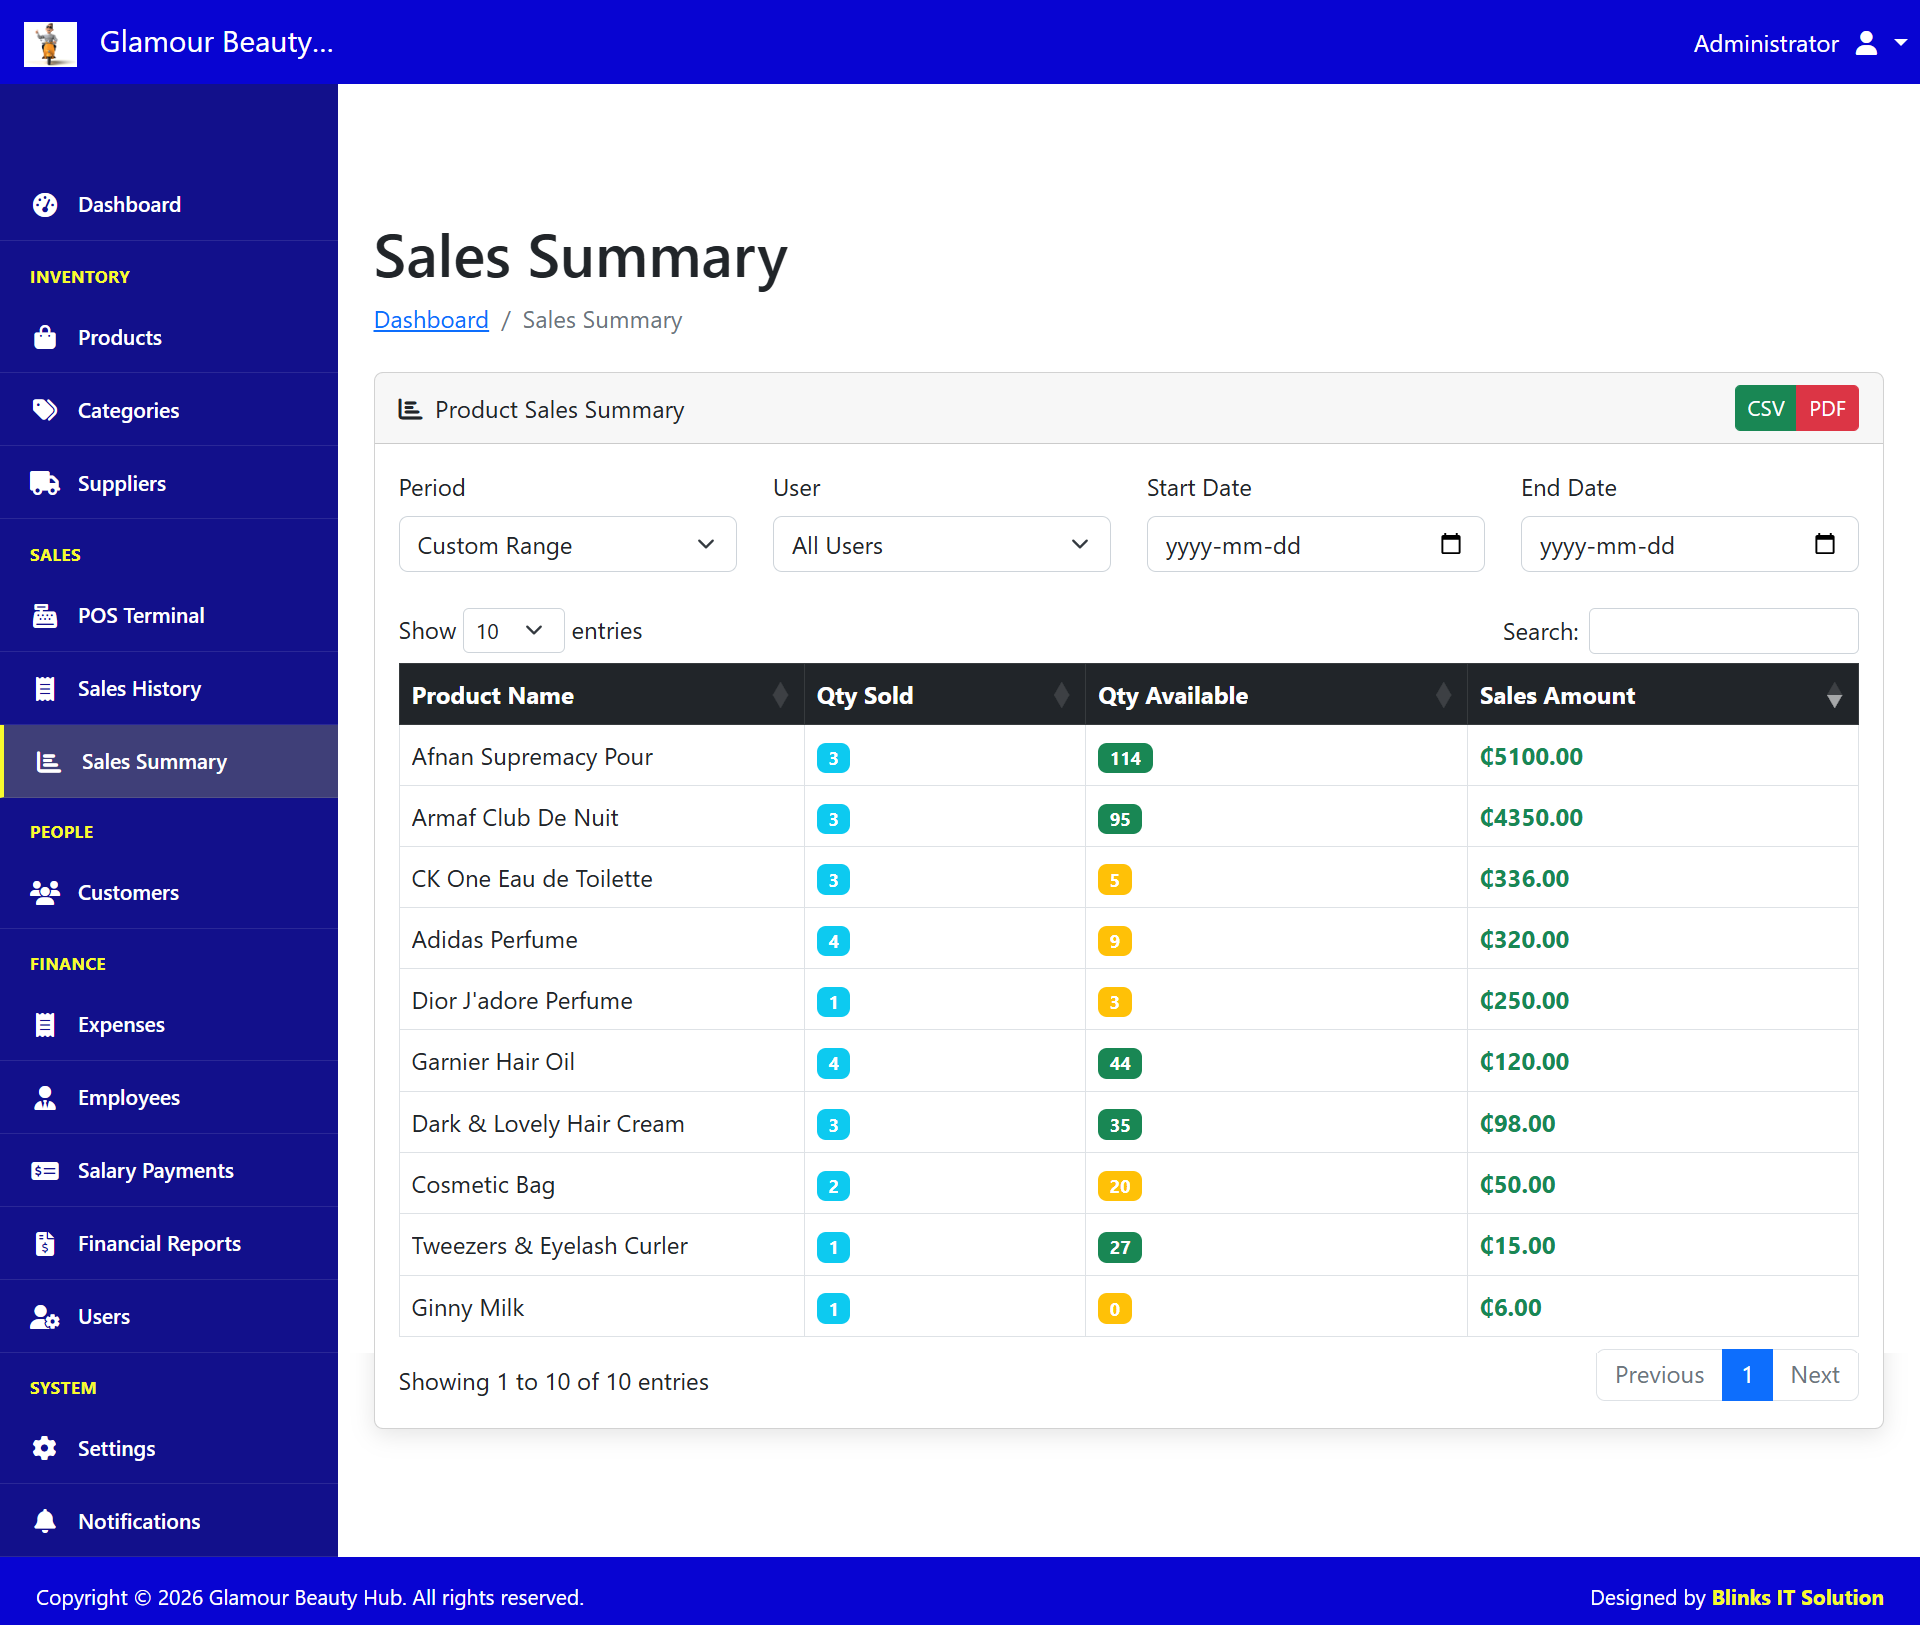This screenshot has height=1641, width=1920.
Task: Click the Previous pagination button
Action: [1659, 1376]
